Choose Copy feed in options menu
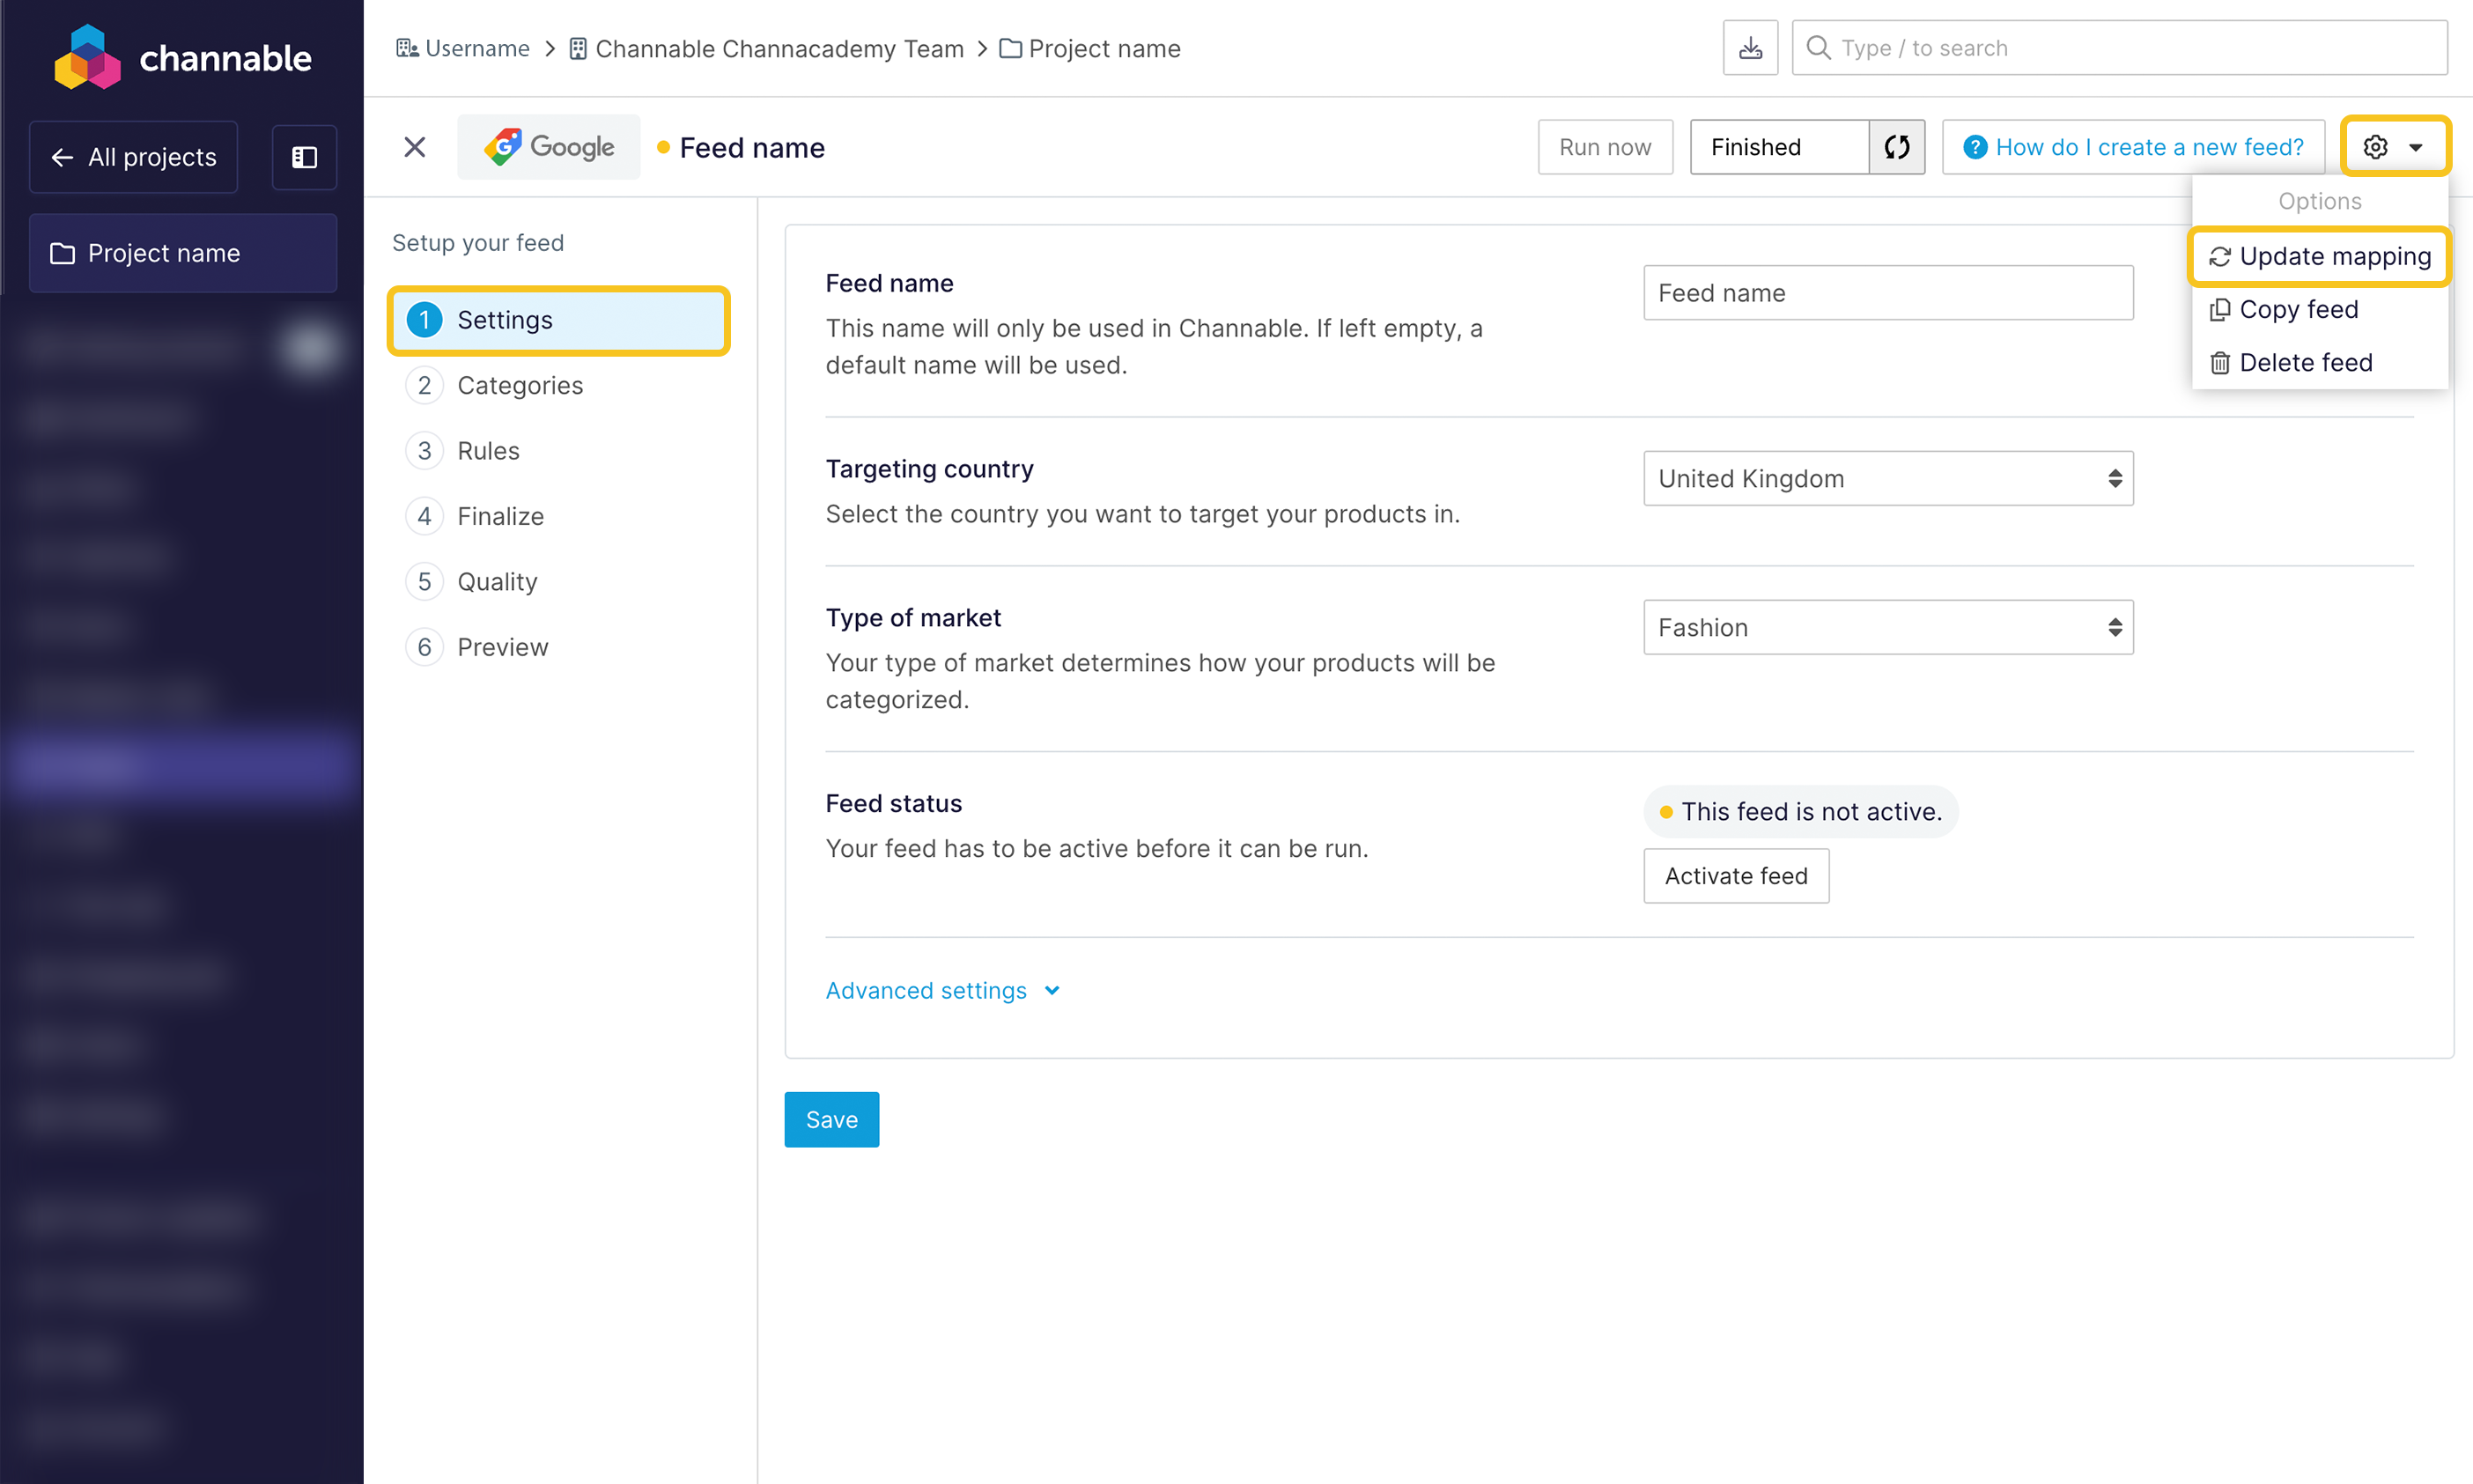Screen dimensions: 2473x1484 (2297, 309)
